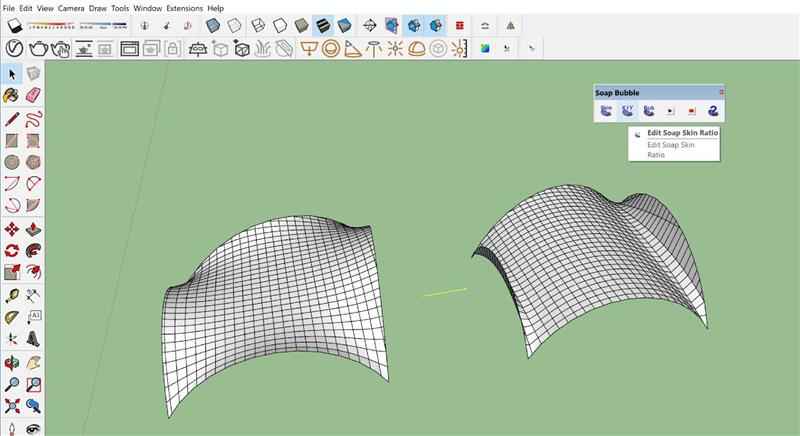The height and width of the screenshot is (436, 800).
Task: Pick the Tape Measure tool
Action: click(12, 296)
